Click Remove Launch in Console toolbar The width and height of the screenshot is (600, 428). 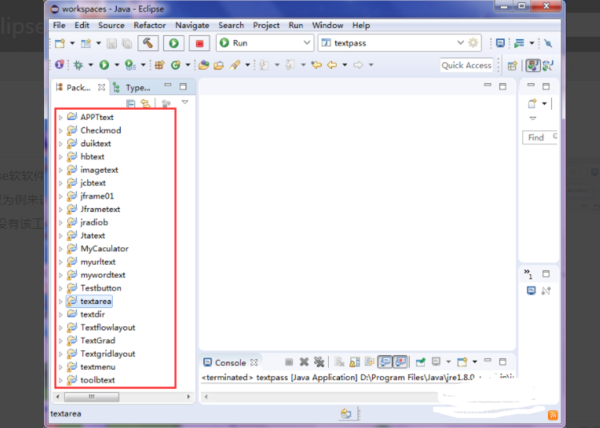(x=304, y=361)
